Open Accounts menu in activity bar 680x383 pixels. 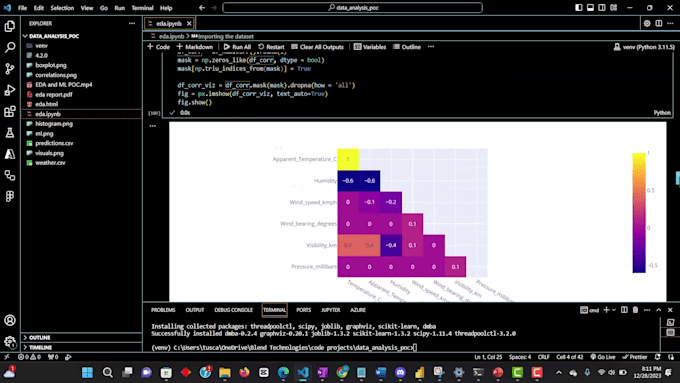[x=10, y=321]
